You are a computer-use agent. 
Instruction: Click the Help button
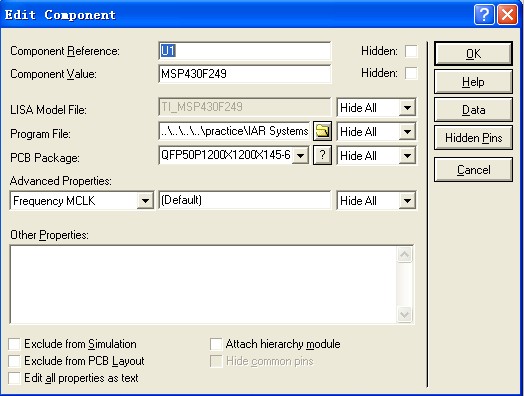pyautogui.click(x=473, y=82)
